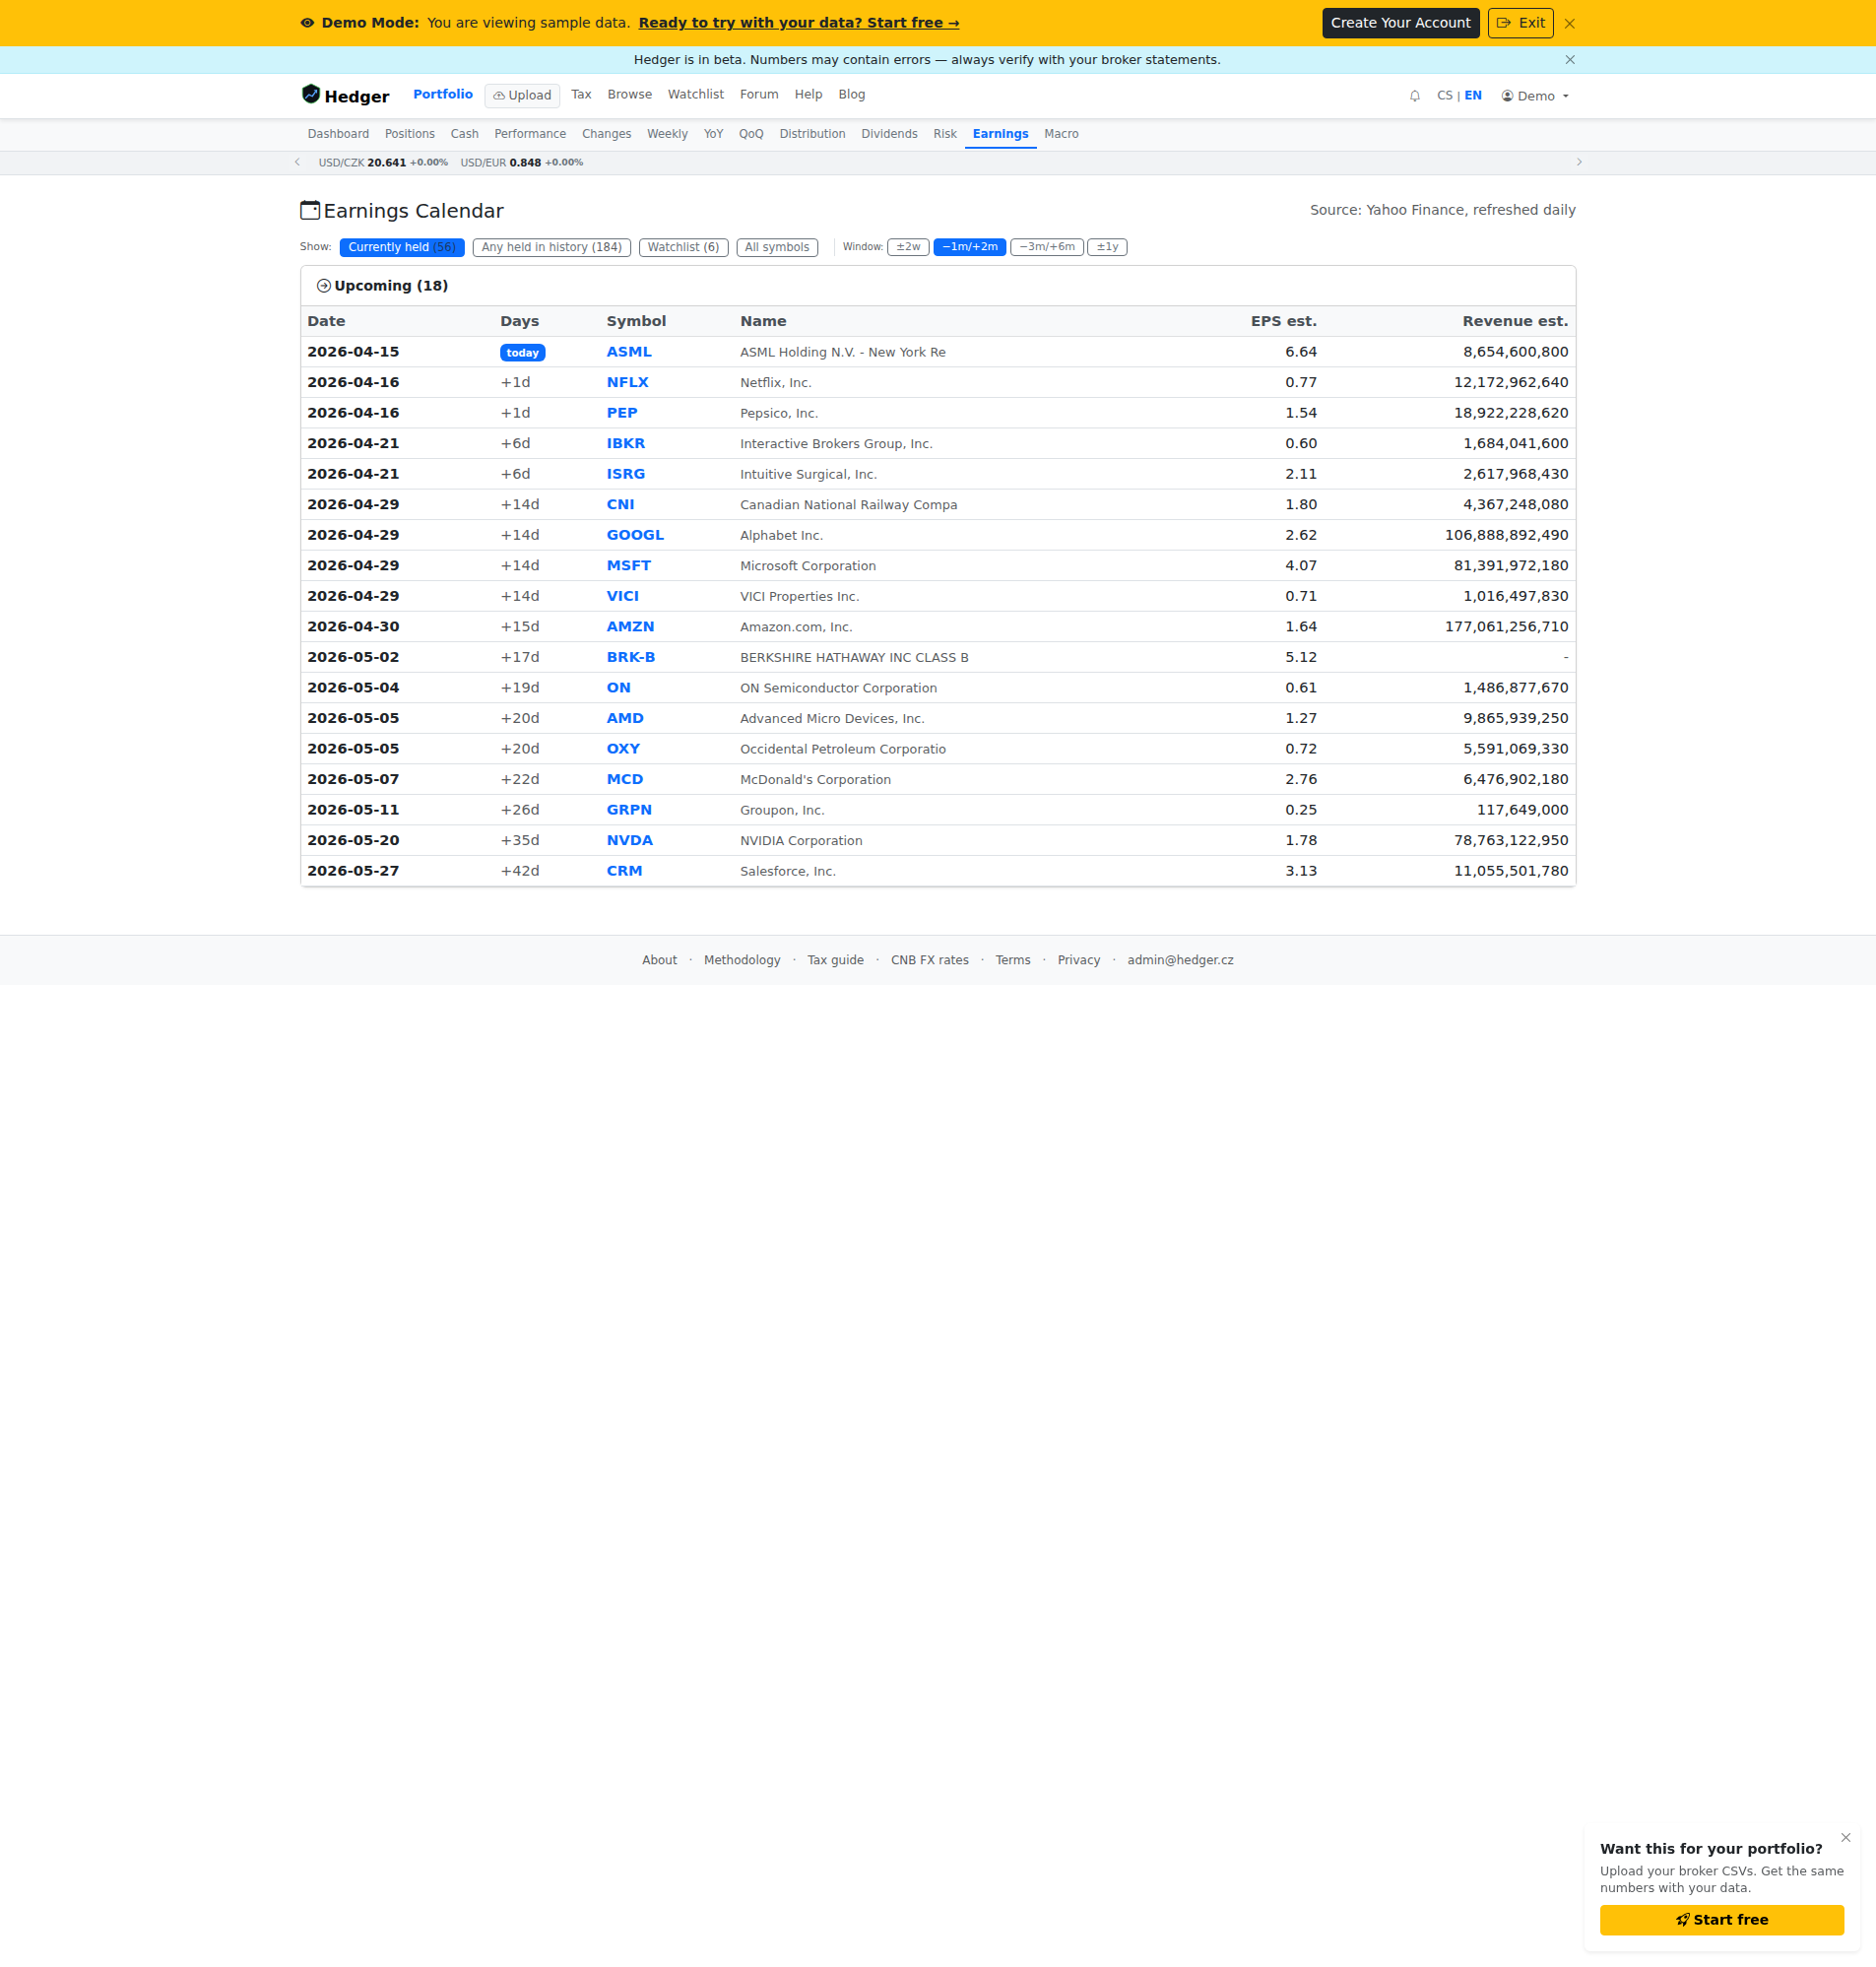This screenshot has width=1876, height=1967.
Task: Close the portfolio promo popup
Action: tap(1846, 1838)
